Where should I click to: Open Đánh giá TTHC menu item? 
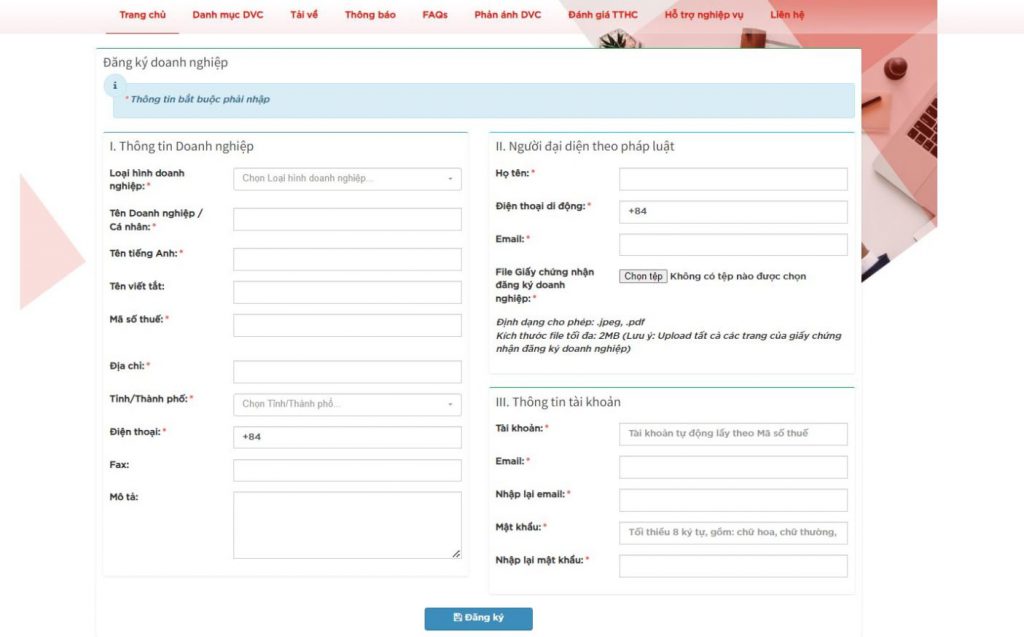click(x=603, y=15)
